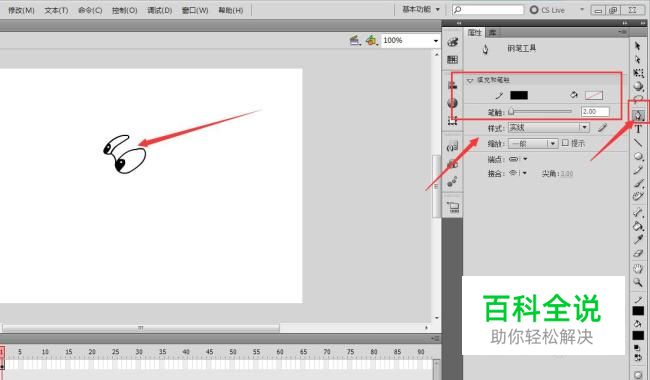Open the collapsed Project panel
Screen dimensions: 650x380
[453, 207]
